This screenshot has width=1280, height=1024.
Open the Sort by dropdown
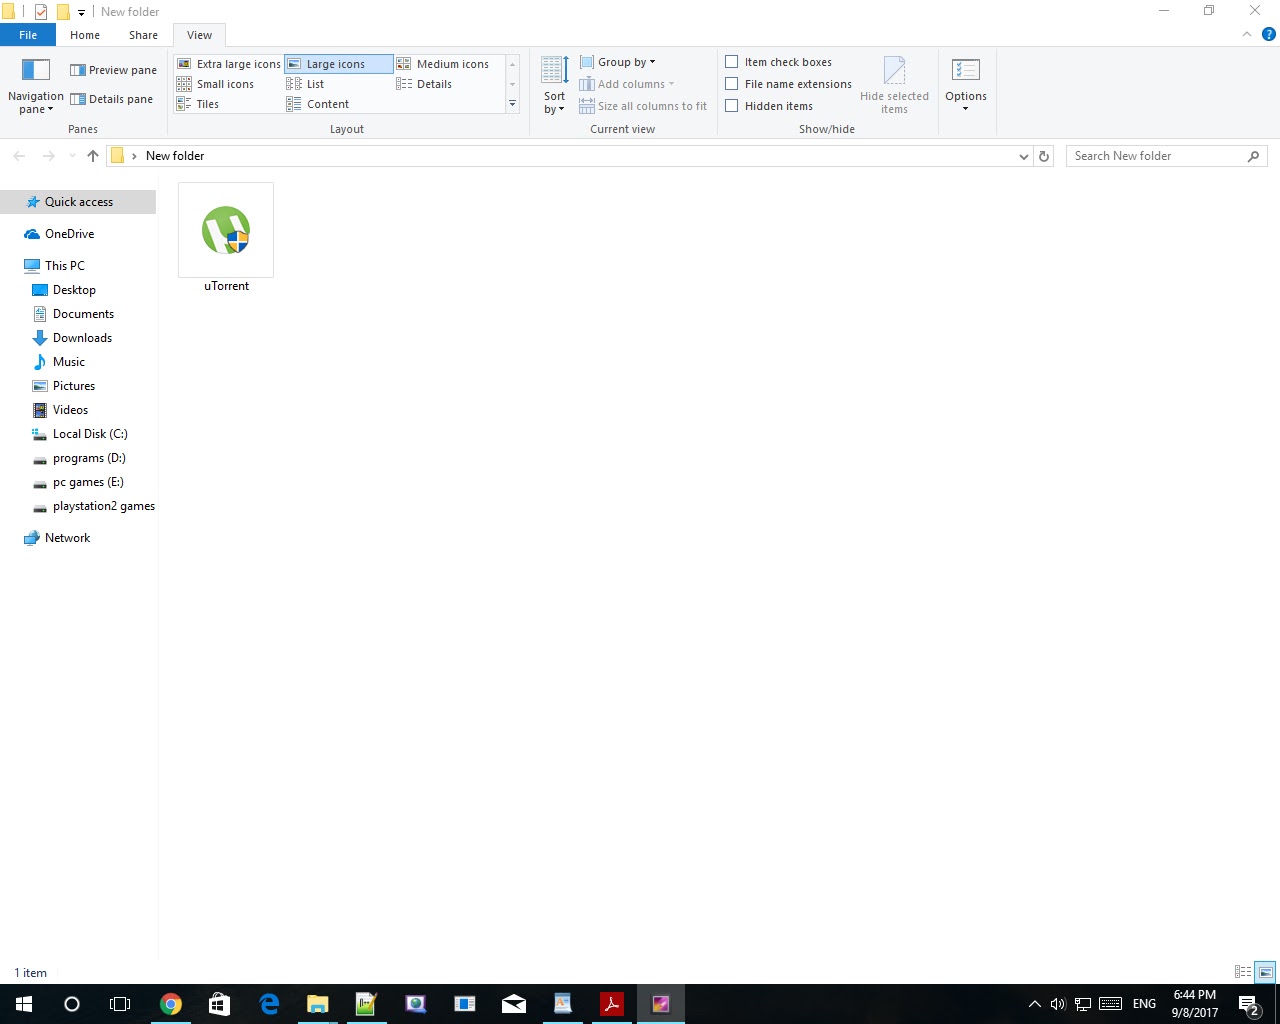[x=555, y=86]
